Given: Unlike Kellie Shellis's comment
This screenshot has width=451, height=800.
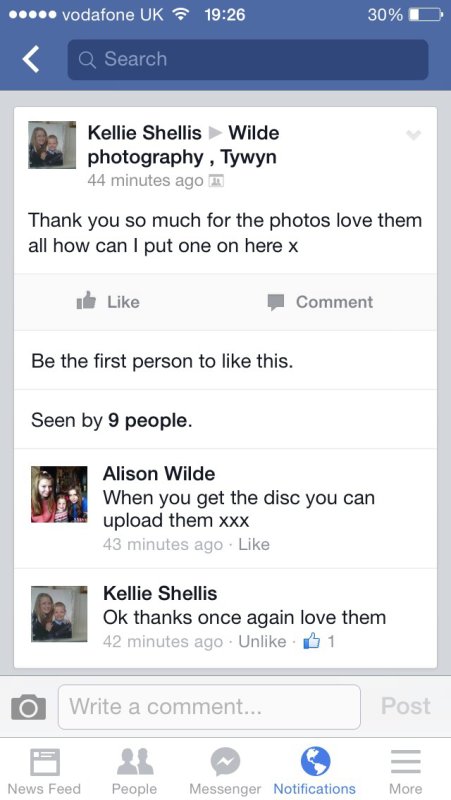Looking at the screenshot, I should tap(262, 641).
